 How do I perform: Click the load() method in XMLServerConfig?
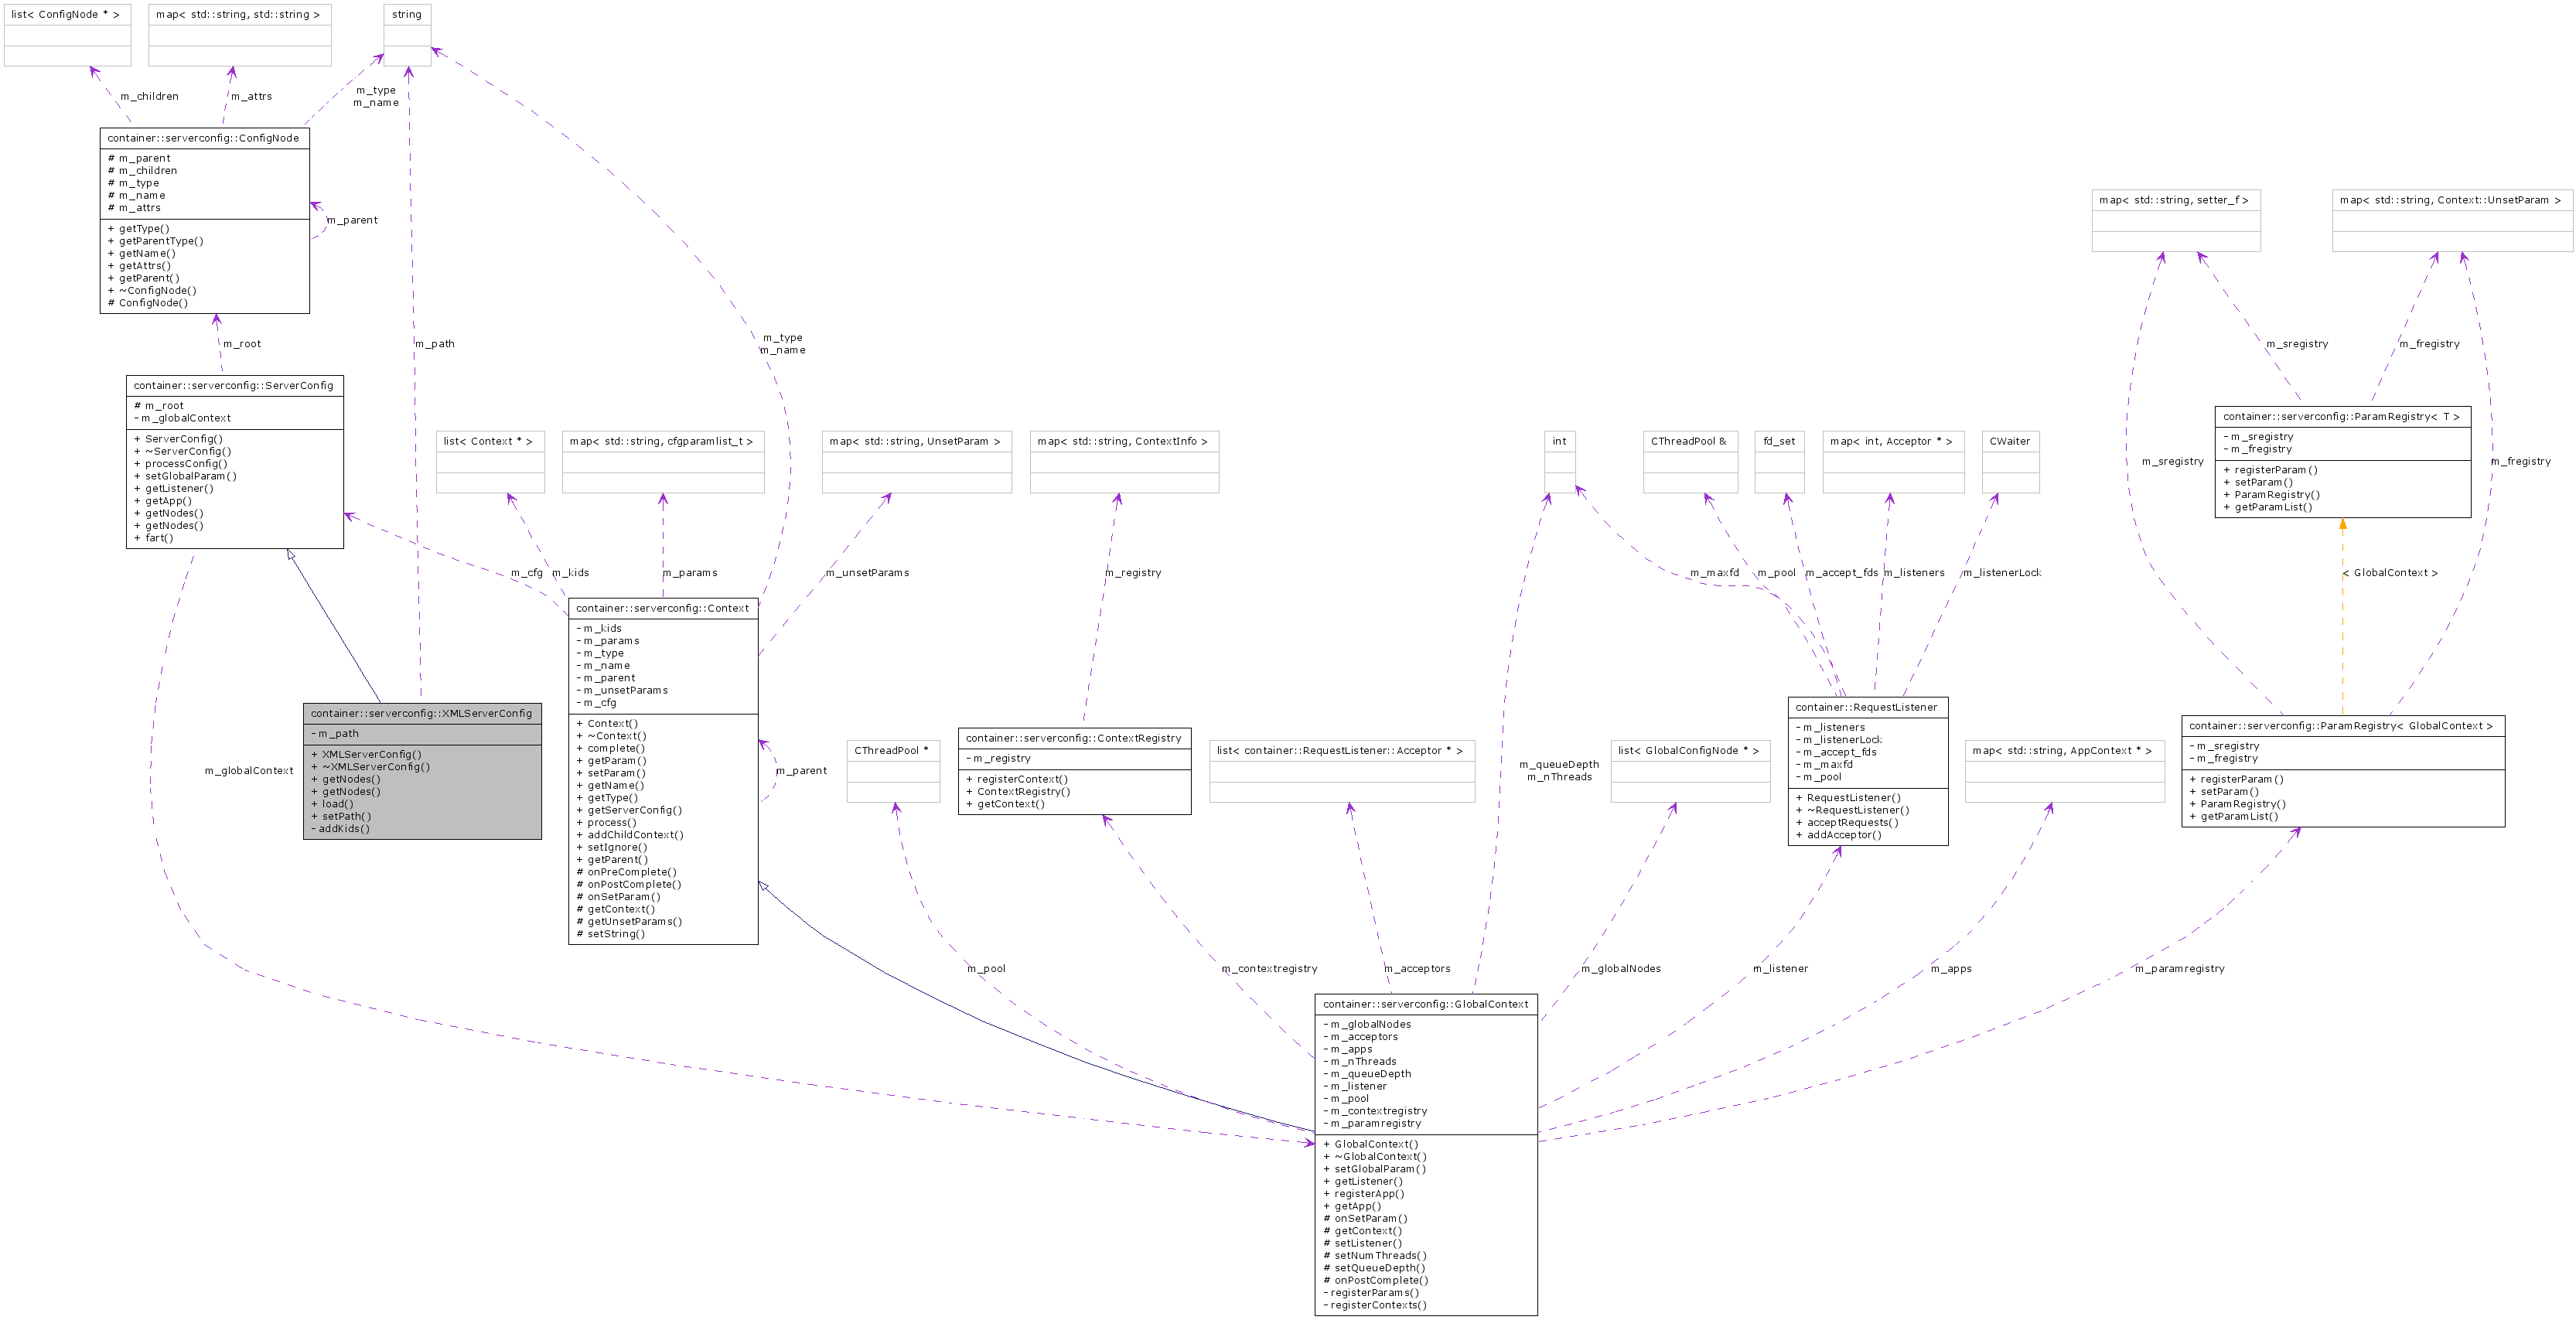(x=332, y=804)
